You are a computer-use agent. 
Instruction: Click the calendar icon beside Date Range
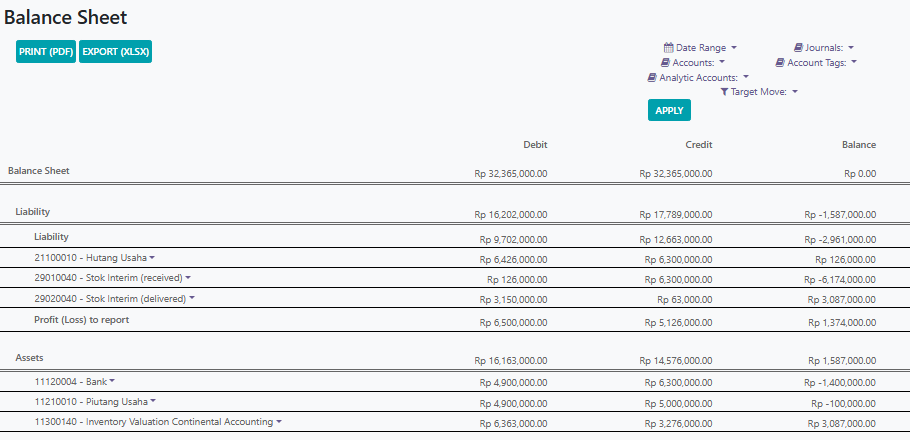(x=669, y=48)
